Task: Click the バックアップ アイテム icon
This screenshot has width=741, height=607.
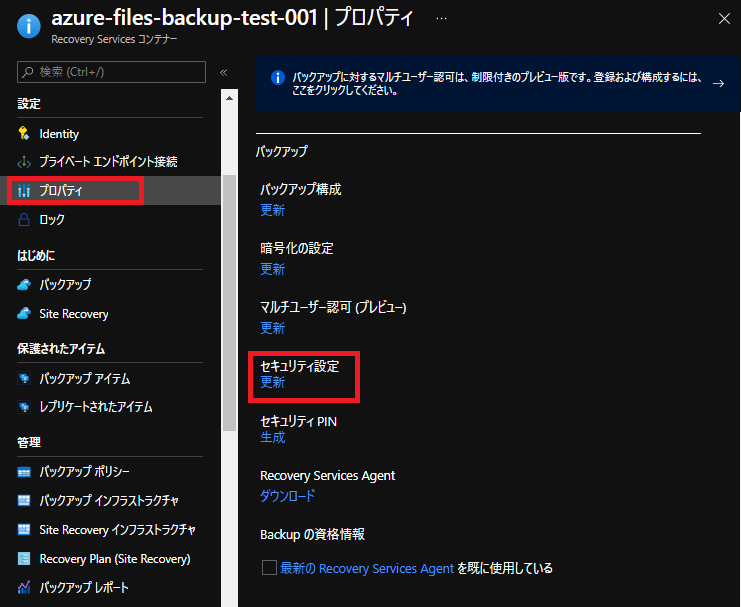Action: [x=24, y=378]
